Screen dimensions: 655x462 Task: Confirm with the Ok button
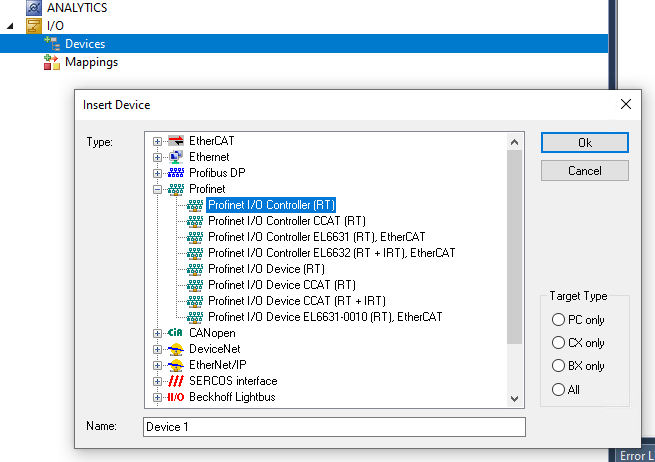584,142
